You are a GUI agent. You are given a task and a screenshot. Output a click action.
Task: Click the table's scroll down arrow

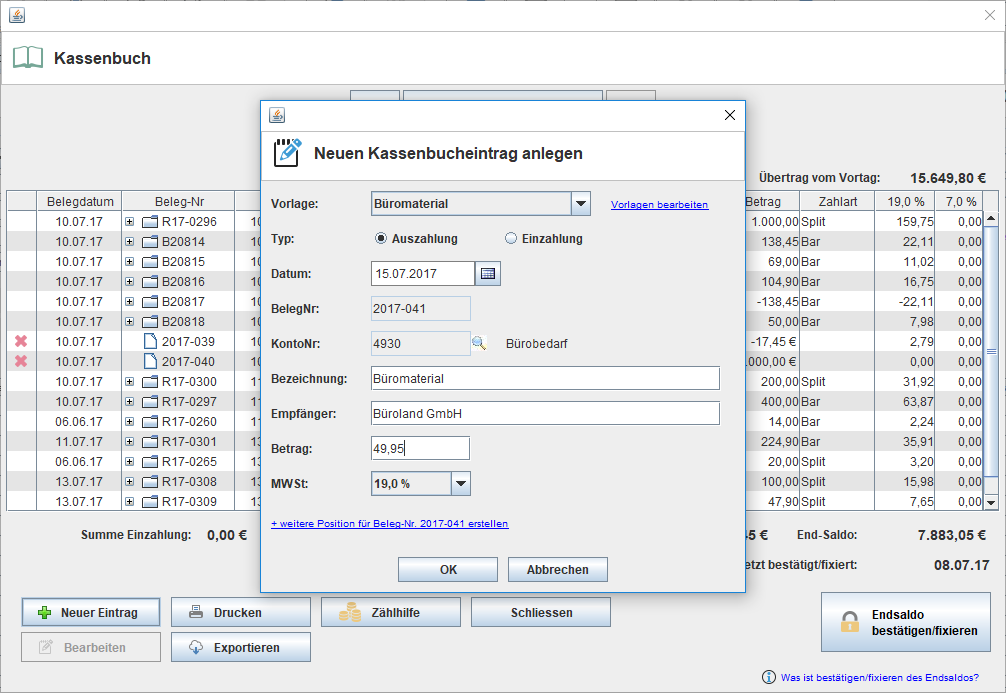[x=991, y=502]
